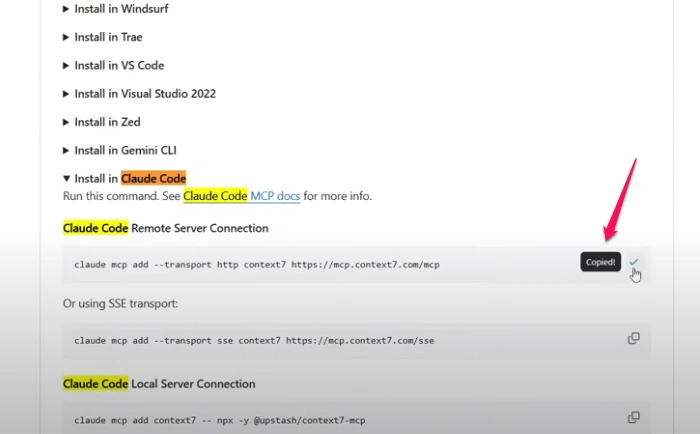
Task: Expand the Install in Zed section
Action: click(x=101, y=122)
